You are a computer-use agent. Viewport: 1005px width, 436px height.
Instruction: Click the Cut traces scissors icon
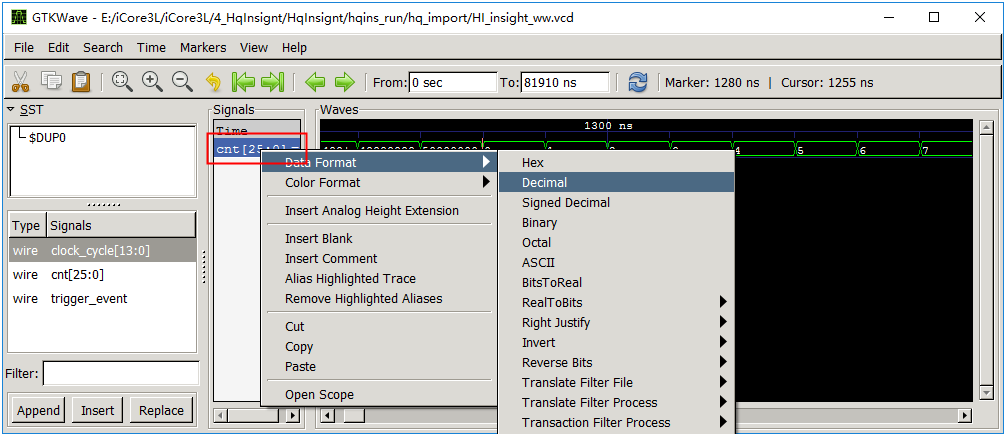[20, 82]
